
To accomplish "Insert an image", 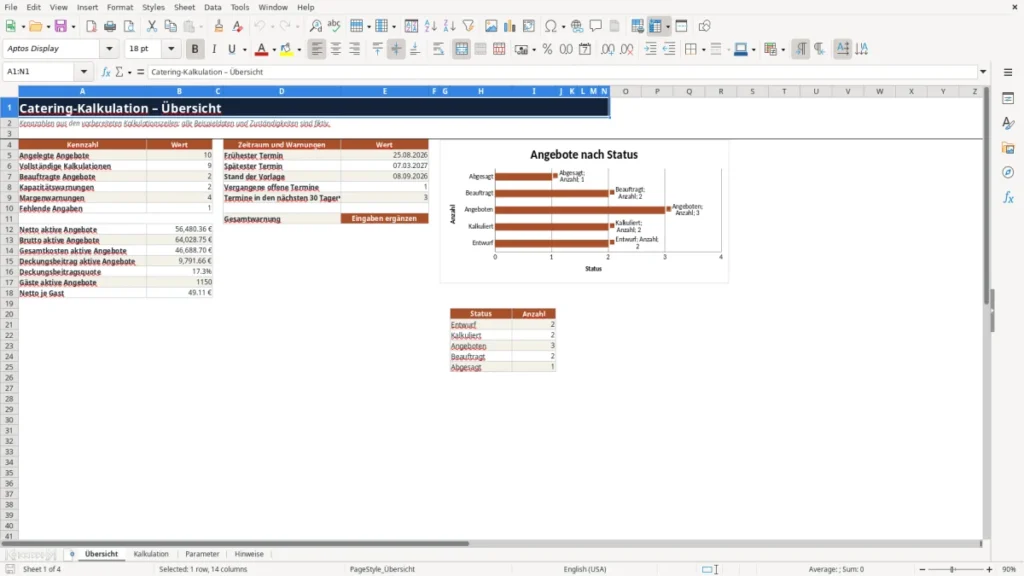I will [491, 26].
